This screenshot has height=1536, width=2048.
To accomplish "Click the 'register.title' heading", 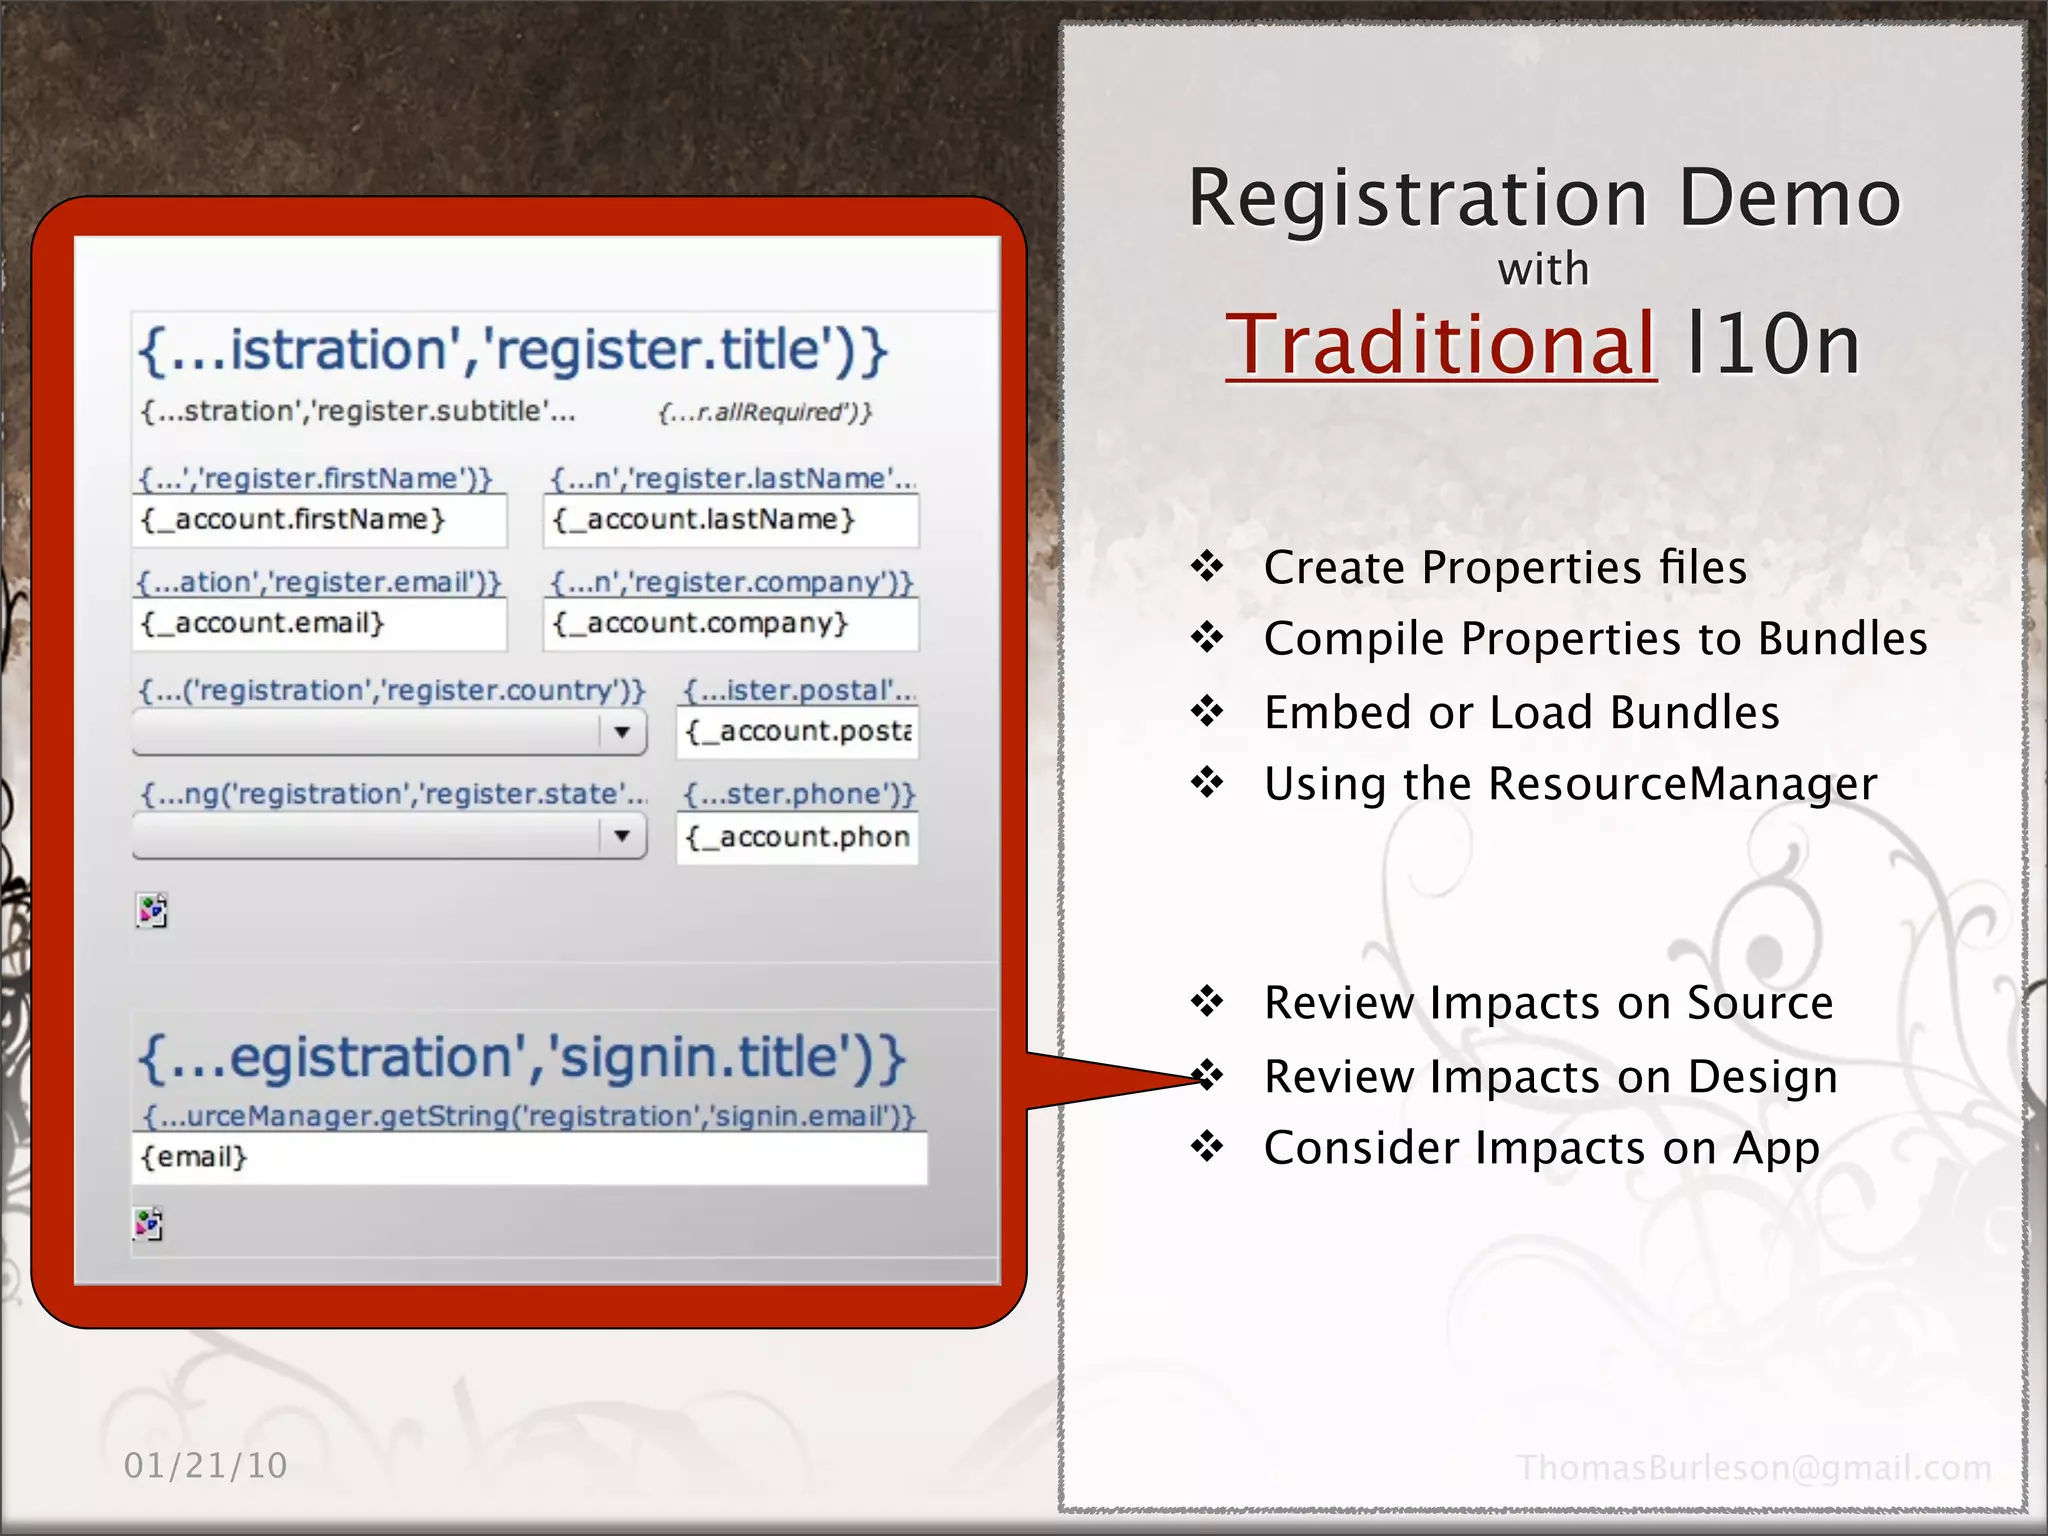I will pyautogui.click(x=512, y=350).
